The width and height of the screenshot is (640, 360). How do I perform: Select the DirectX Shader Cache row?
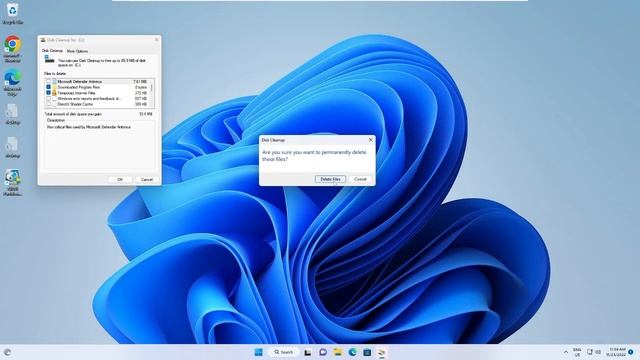(x=97, y=104)
